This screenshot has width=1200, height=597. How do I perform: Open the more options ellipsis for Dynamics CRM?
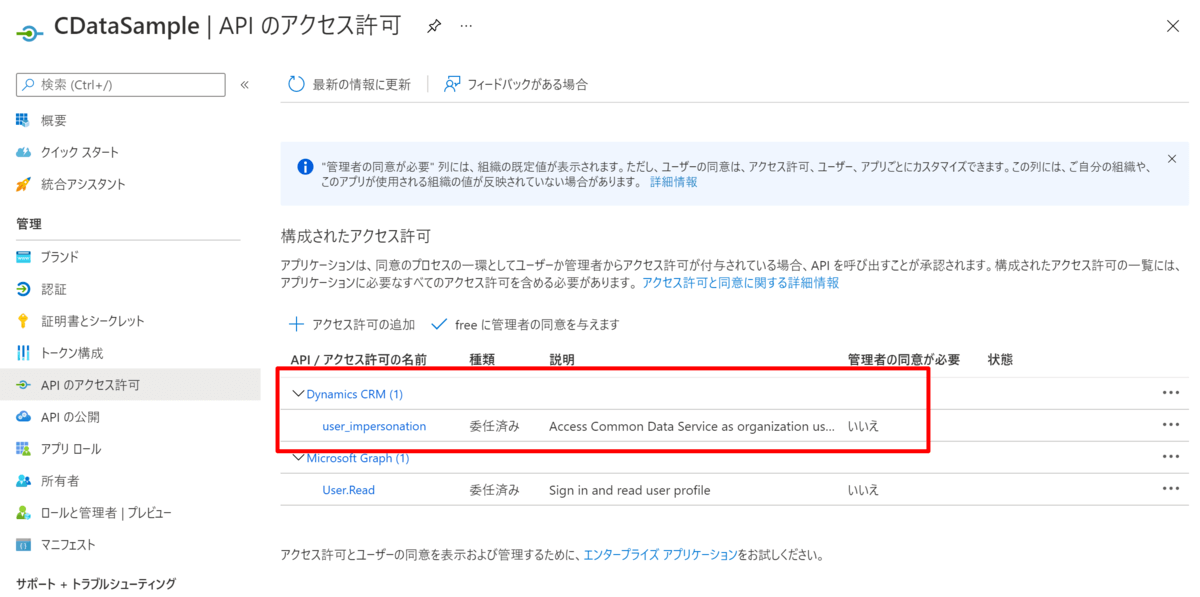point(1171,393)
